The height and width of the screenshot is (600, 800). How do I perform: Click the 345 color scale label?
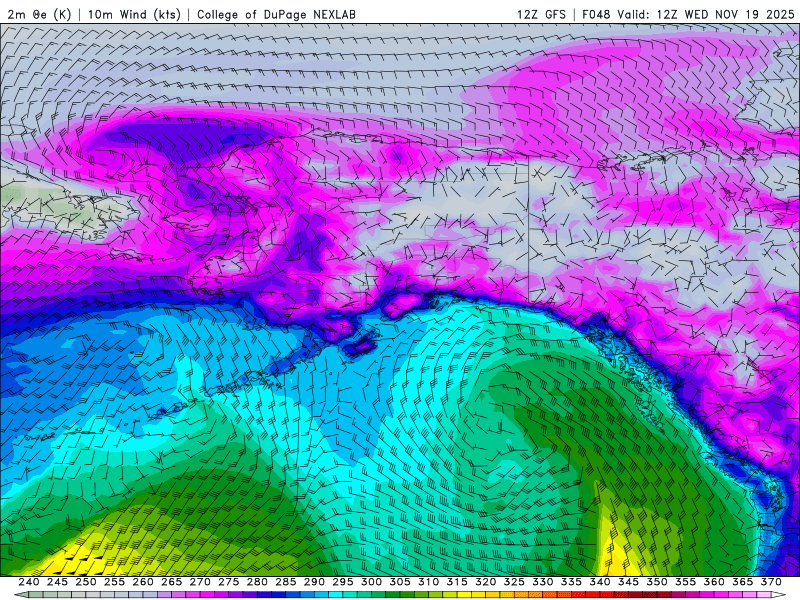coord(629,582)
